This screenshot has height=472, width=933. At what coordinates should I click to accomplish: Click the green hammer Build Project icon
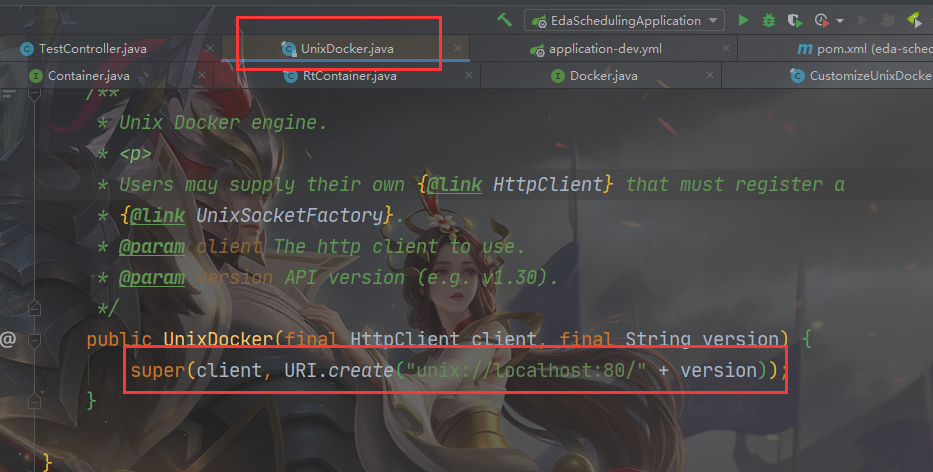(505, 20)
